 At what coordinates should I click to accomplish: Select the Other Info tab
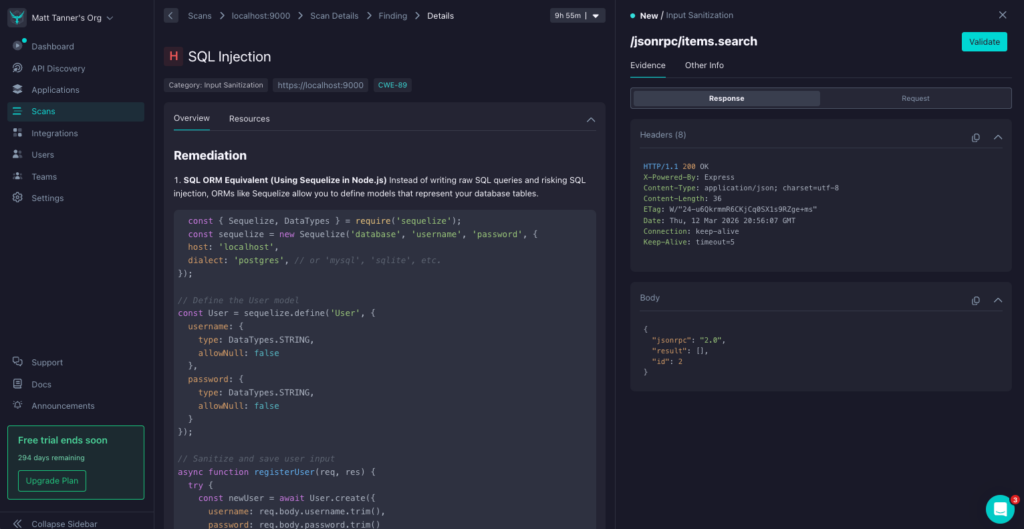(x=704, y=65)
